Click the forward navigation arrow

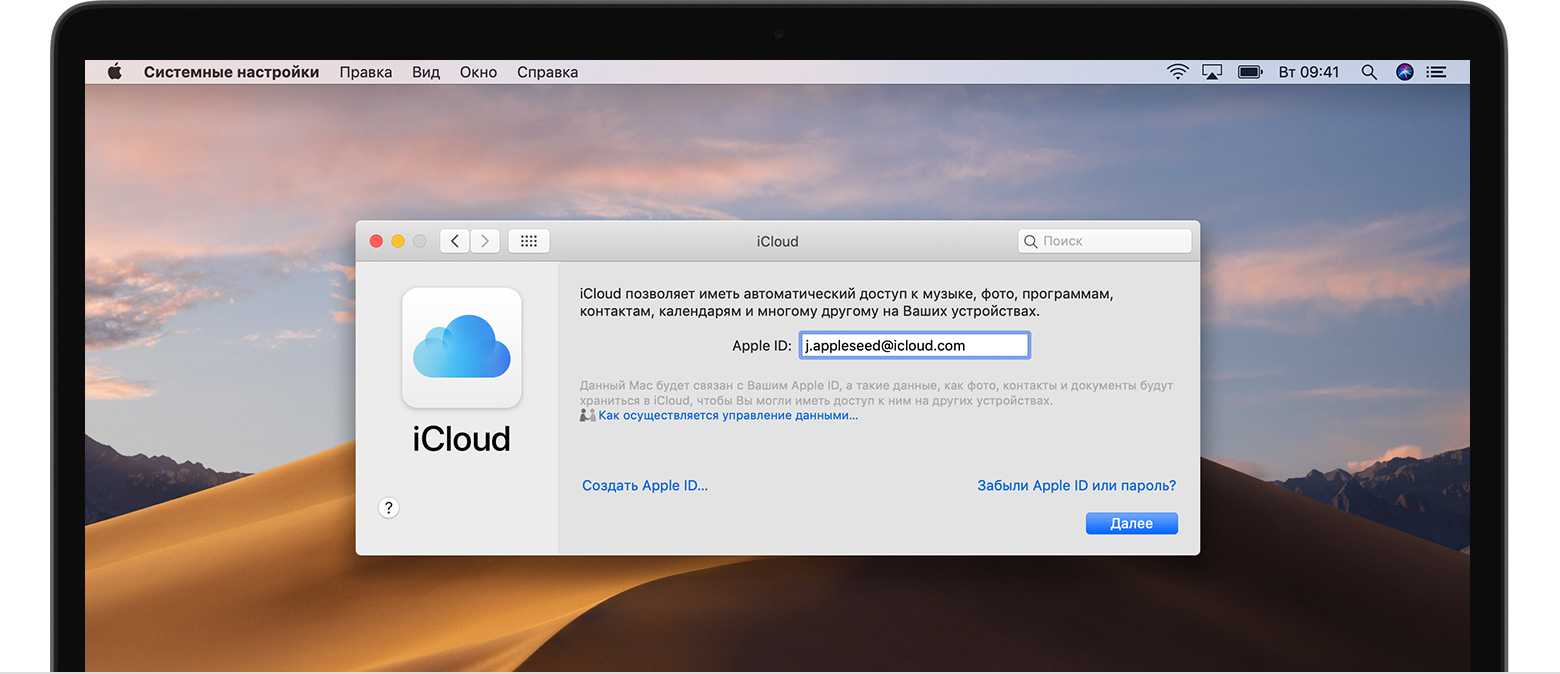(x=485, y=241)
